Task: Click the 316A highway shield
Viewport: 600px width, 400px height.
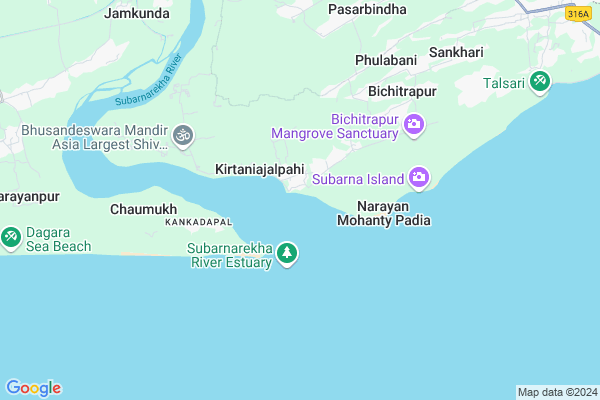Action: pyautogui.click(x=578, y=14)
